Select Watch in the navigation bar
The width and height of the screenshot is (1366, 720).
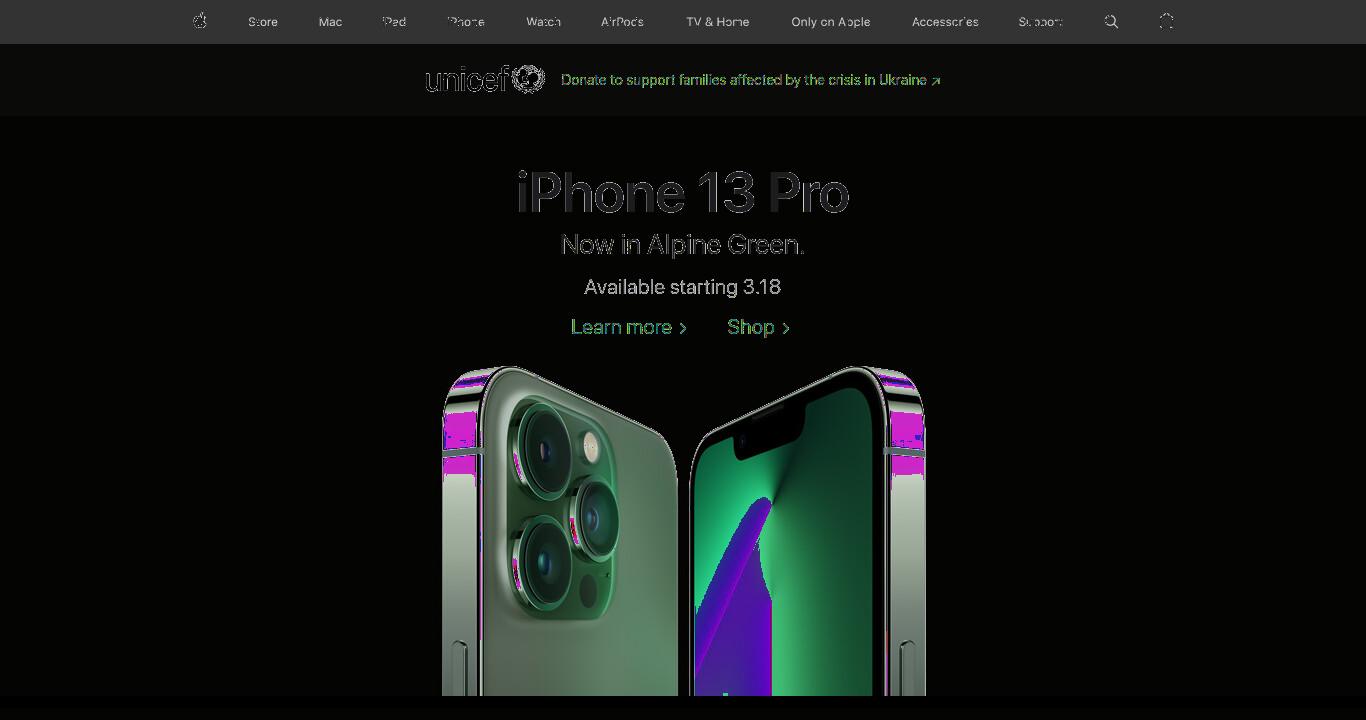coord(543,22)
